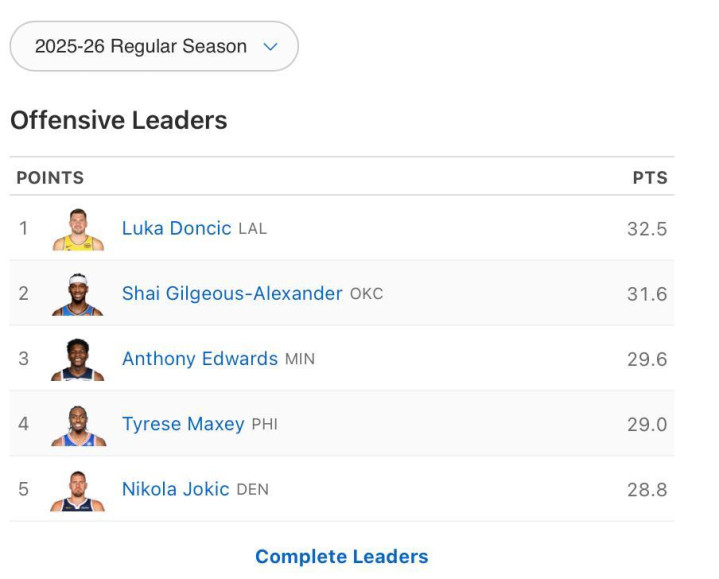Open Tyrese Maxey player link

(183, 424)
